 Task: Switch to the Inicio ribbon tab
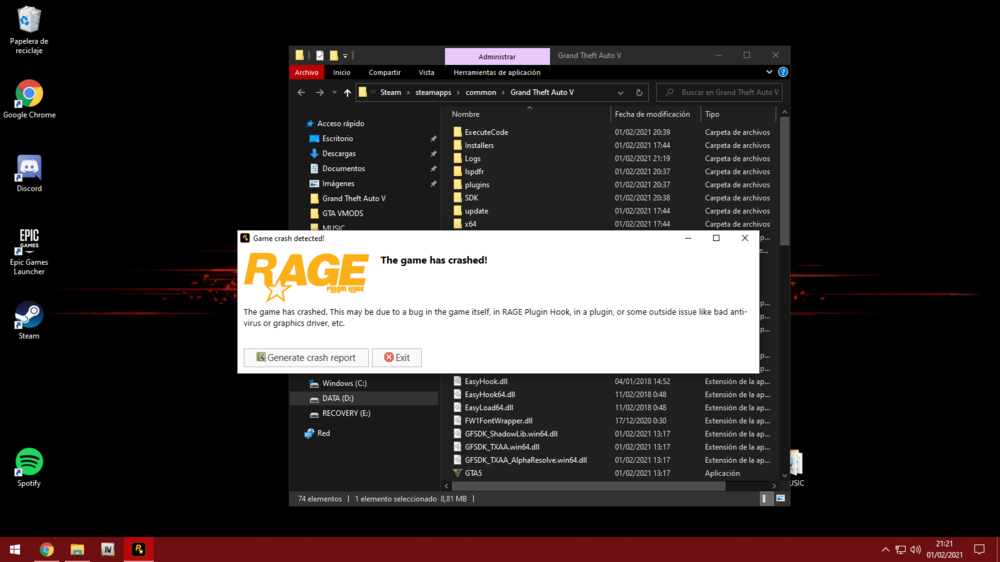pos(341,72)
